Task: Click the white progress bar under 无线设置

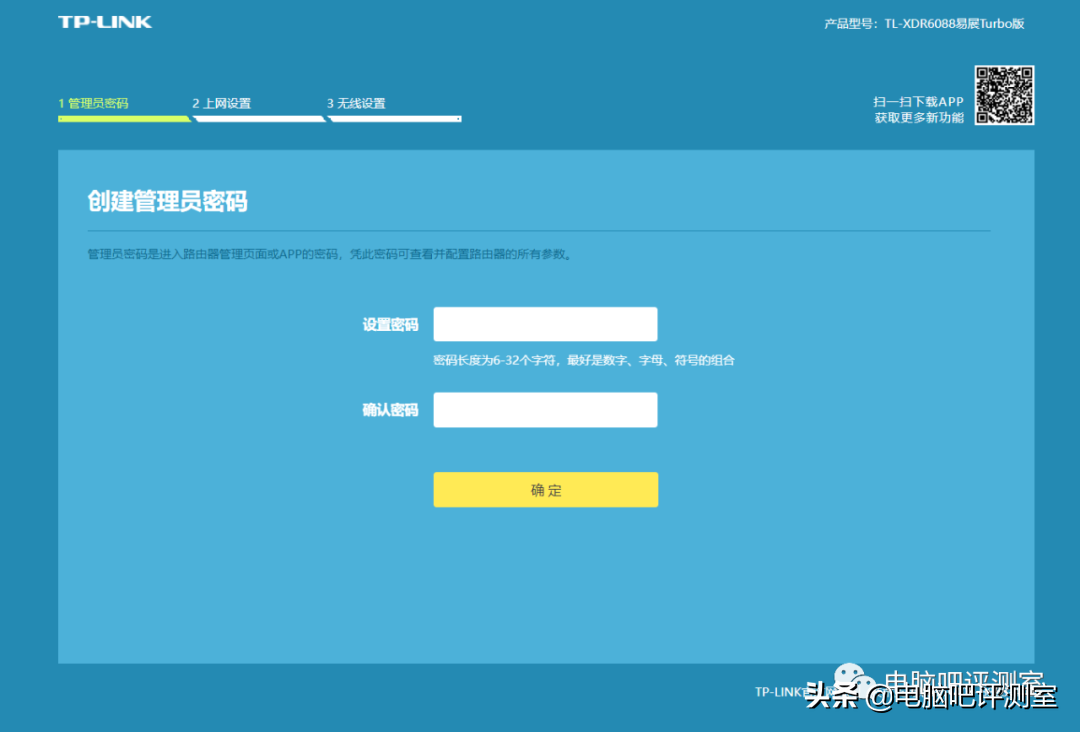Action: pyautogui.click(x=395, y=119)
